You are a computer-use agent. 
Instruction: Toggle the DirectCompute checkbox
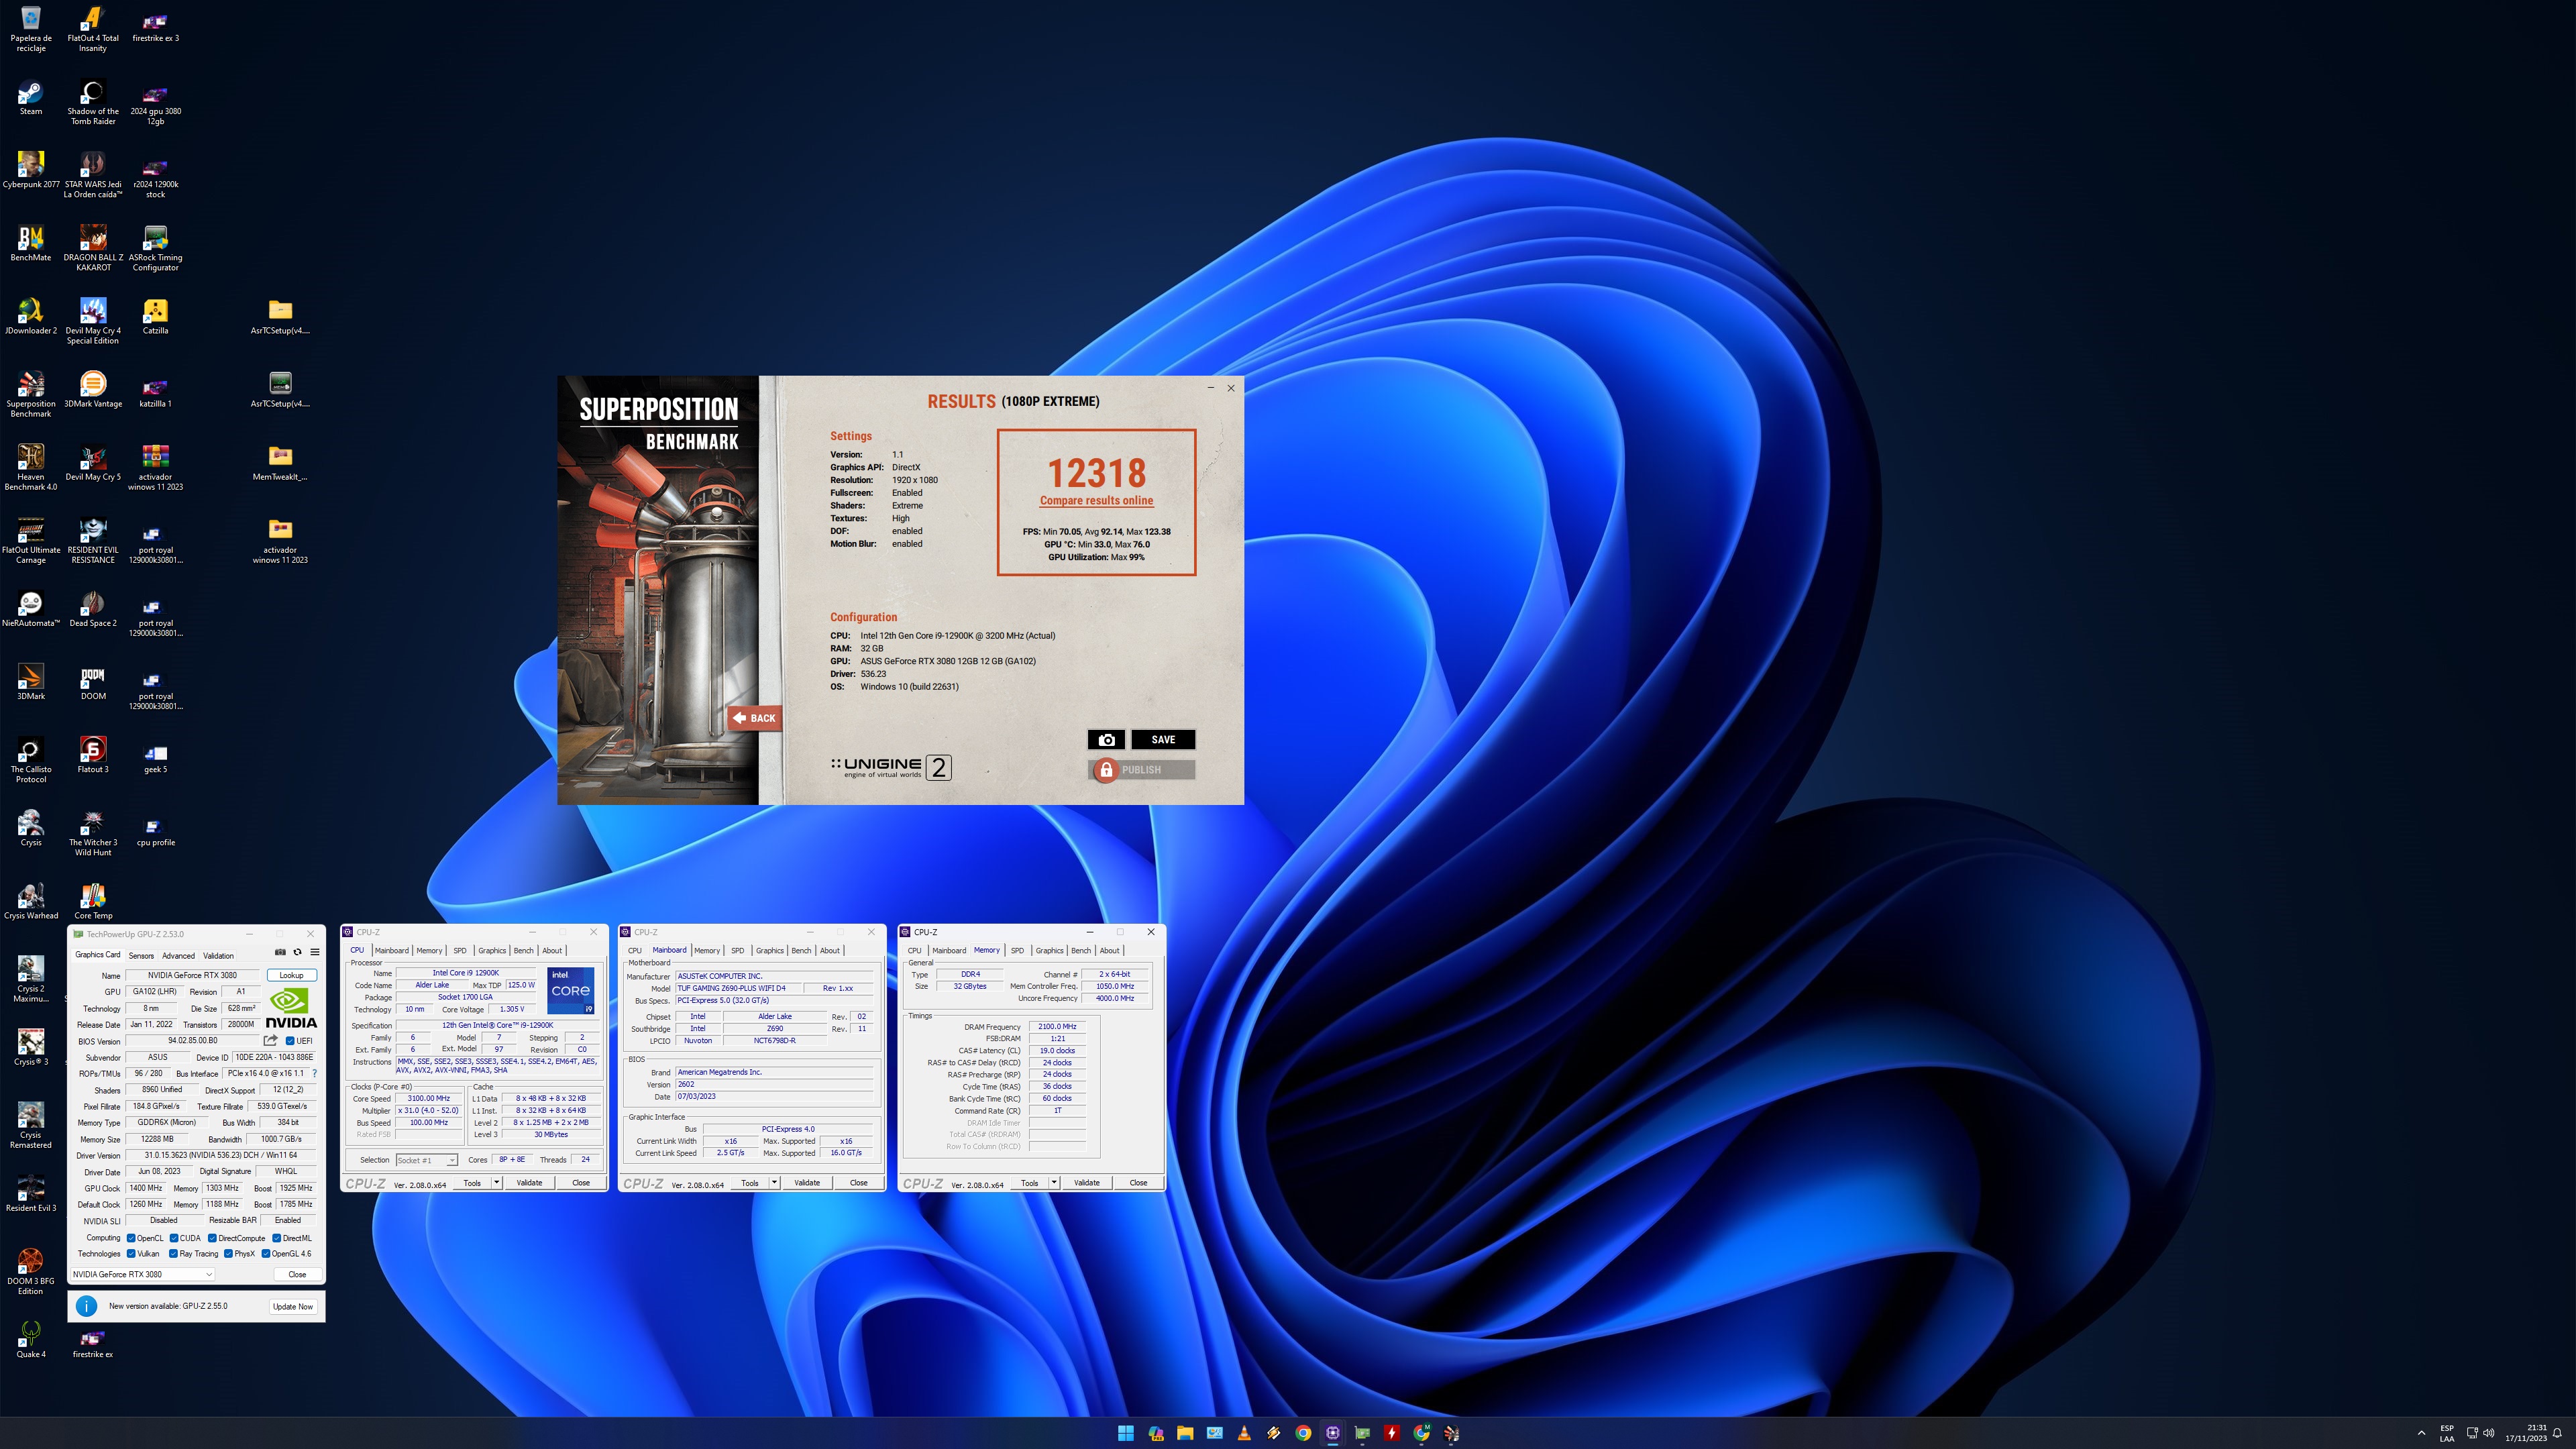[x=212, y=1238]
